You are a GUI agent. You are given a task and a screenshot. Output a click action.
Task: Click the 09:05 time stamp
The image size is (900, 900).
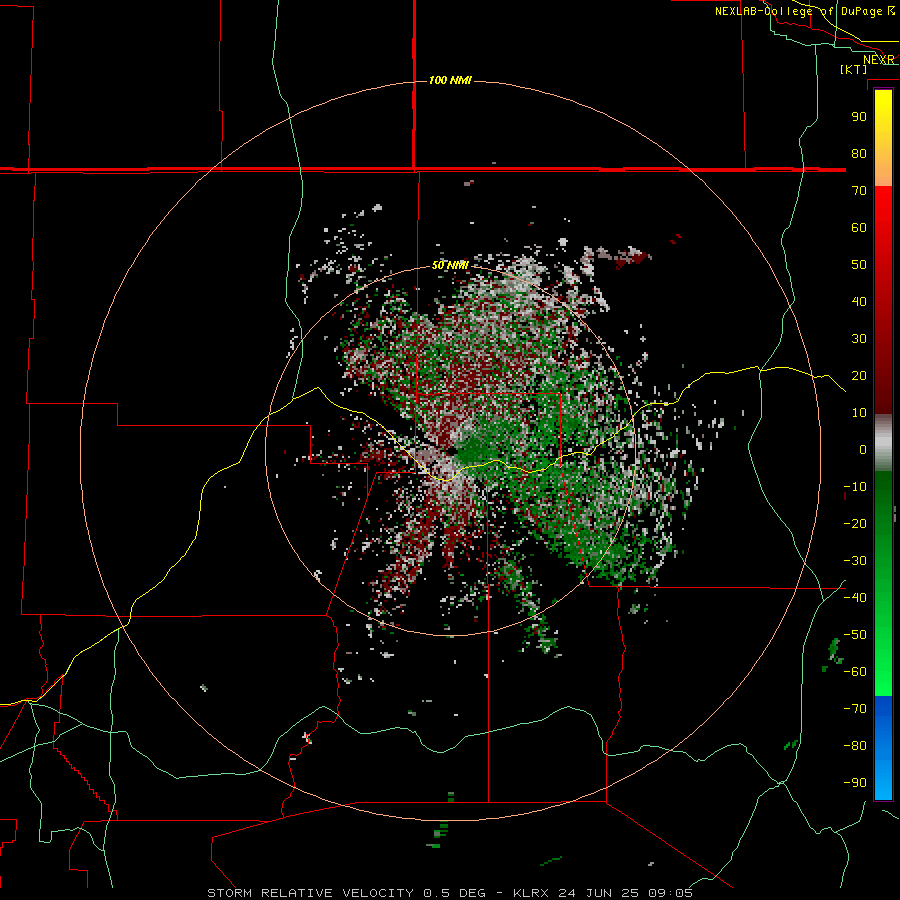click(670, 893)
